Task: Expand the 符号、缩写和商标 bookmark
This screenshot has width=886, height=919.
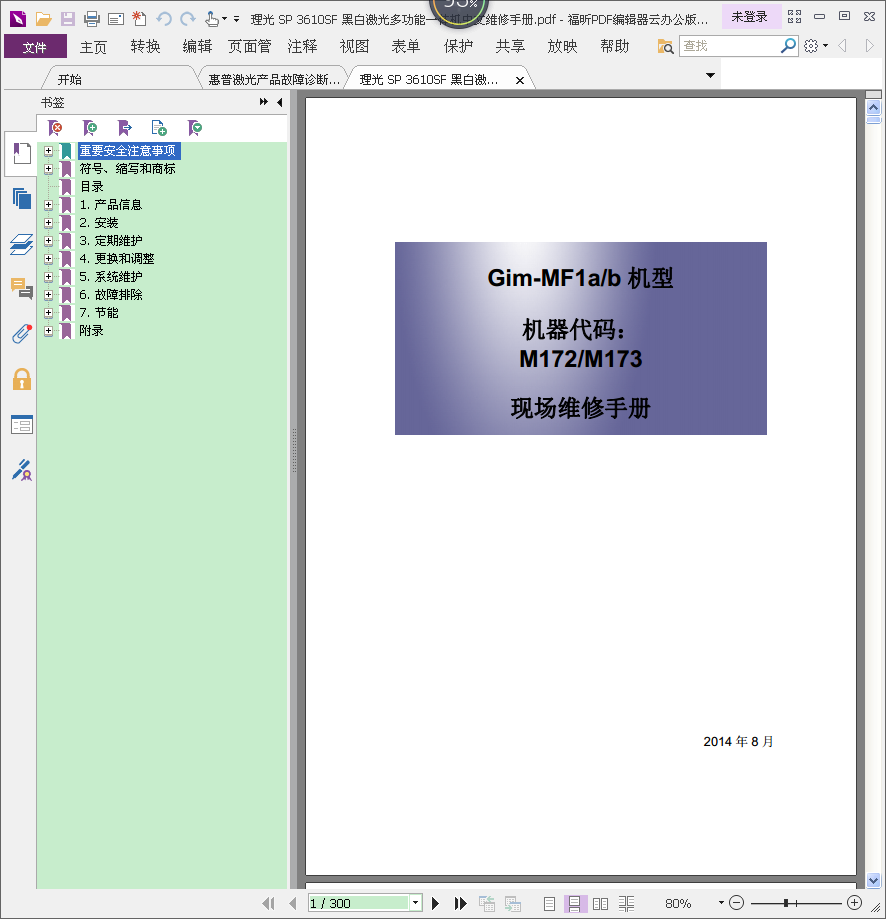Action: [49, 169]
